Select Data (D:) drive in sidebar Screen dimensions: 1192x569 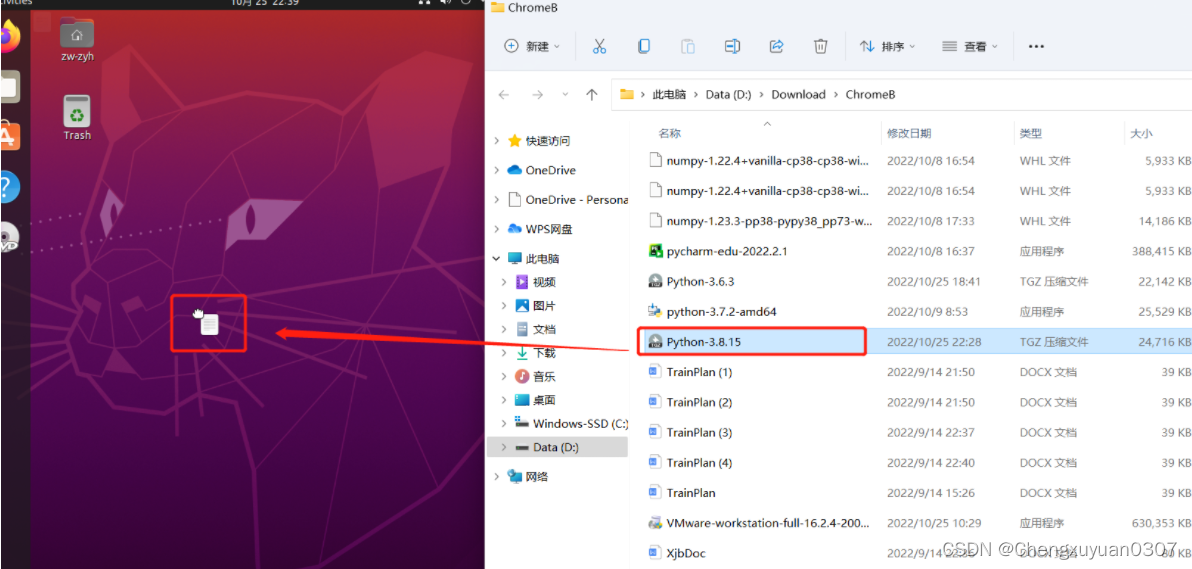coord(557,447)
